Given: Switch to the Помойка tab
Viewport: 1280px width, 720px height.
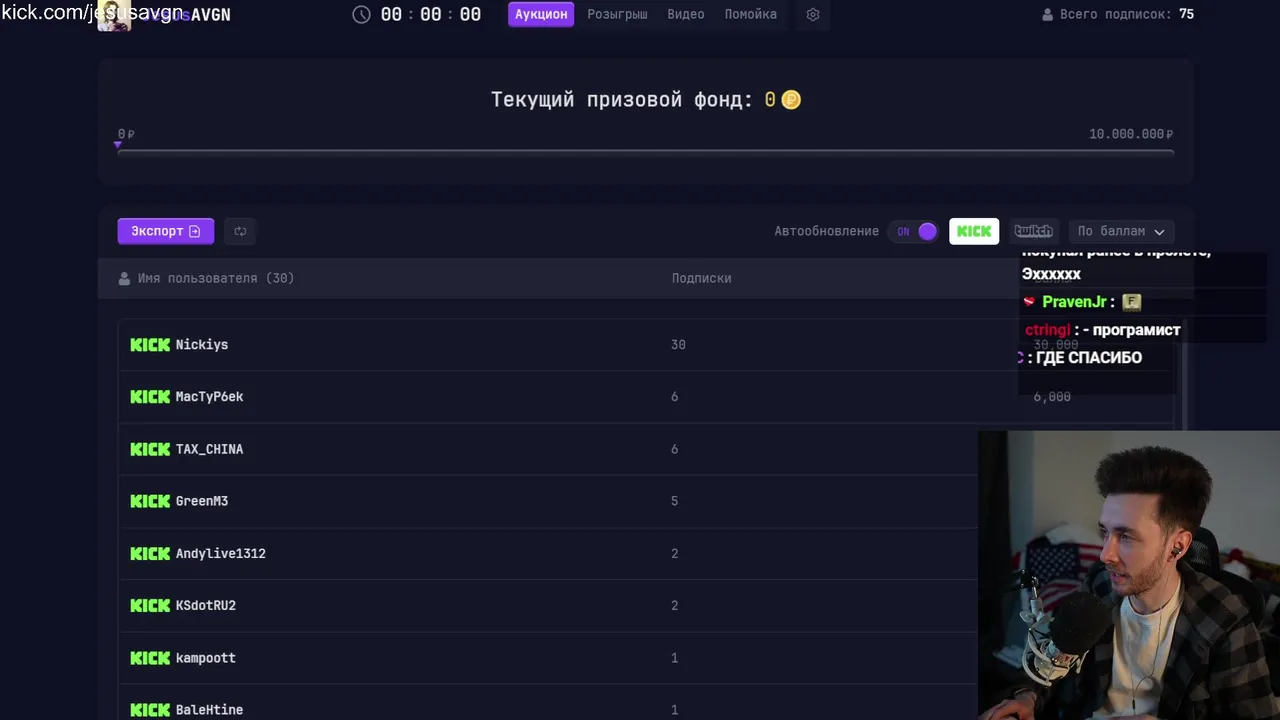Looking at the screenshot, I should (x=751, y=14).
